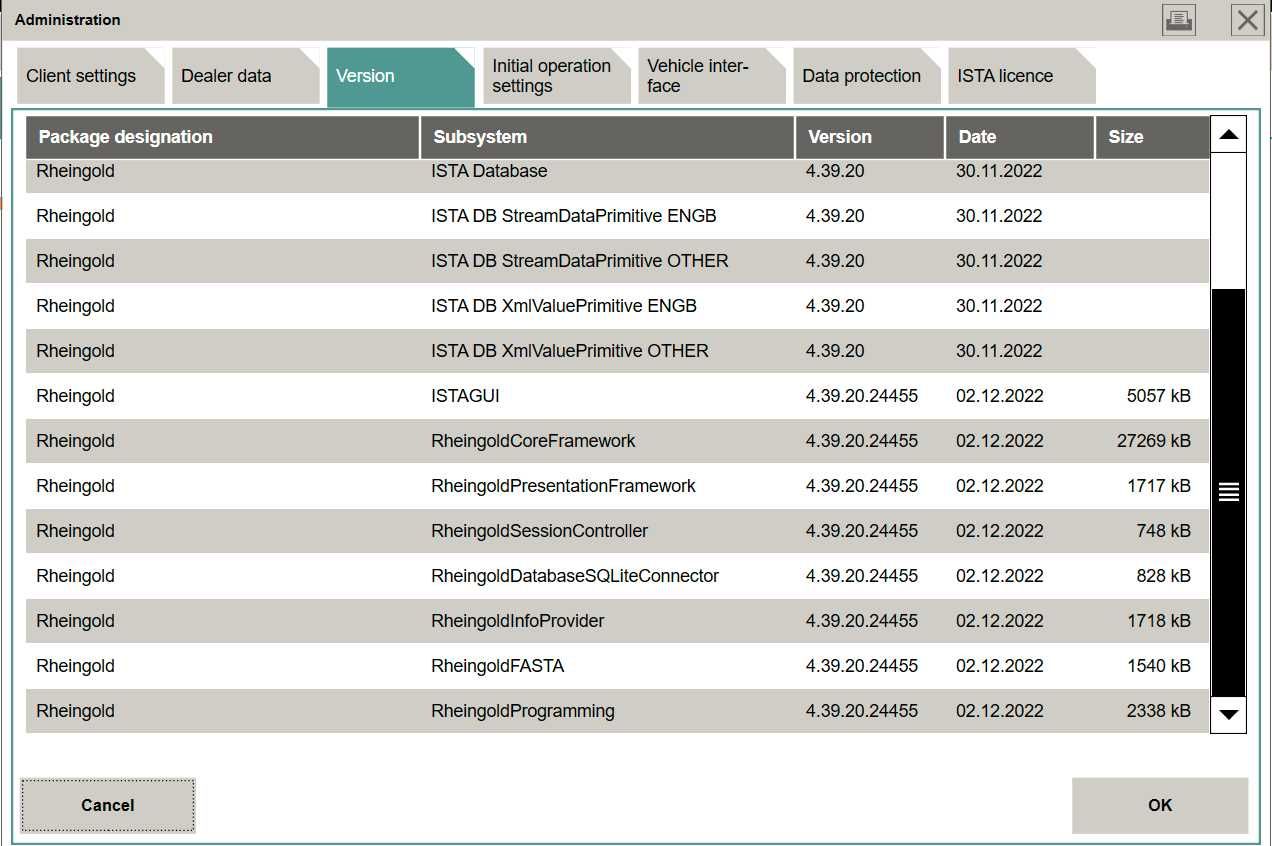This screenshot has width=1272, height=846.
Task: Click the scrollbar thumb grip
Action: tap(1228, 492)
